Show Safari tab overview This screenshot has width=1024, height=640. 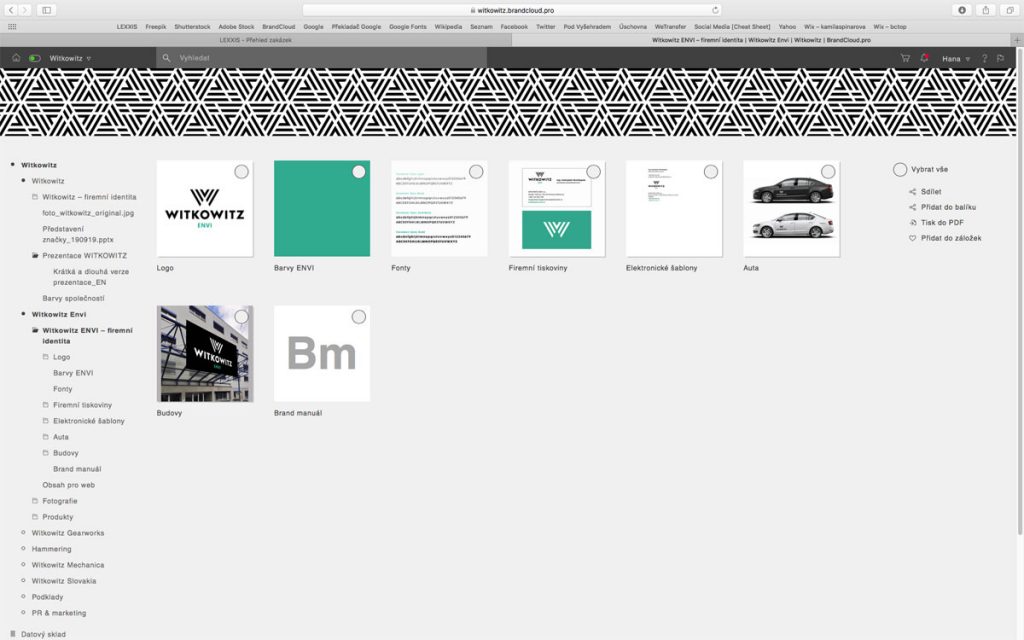click(x=1010, y=10)
